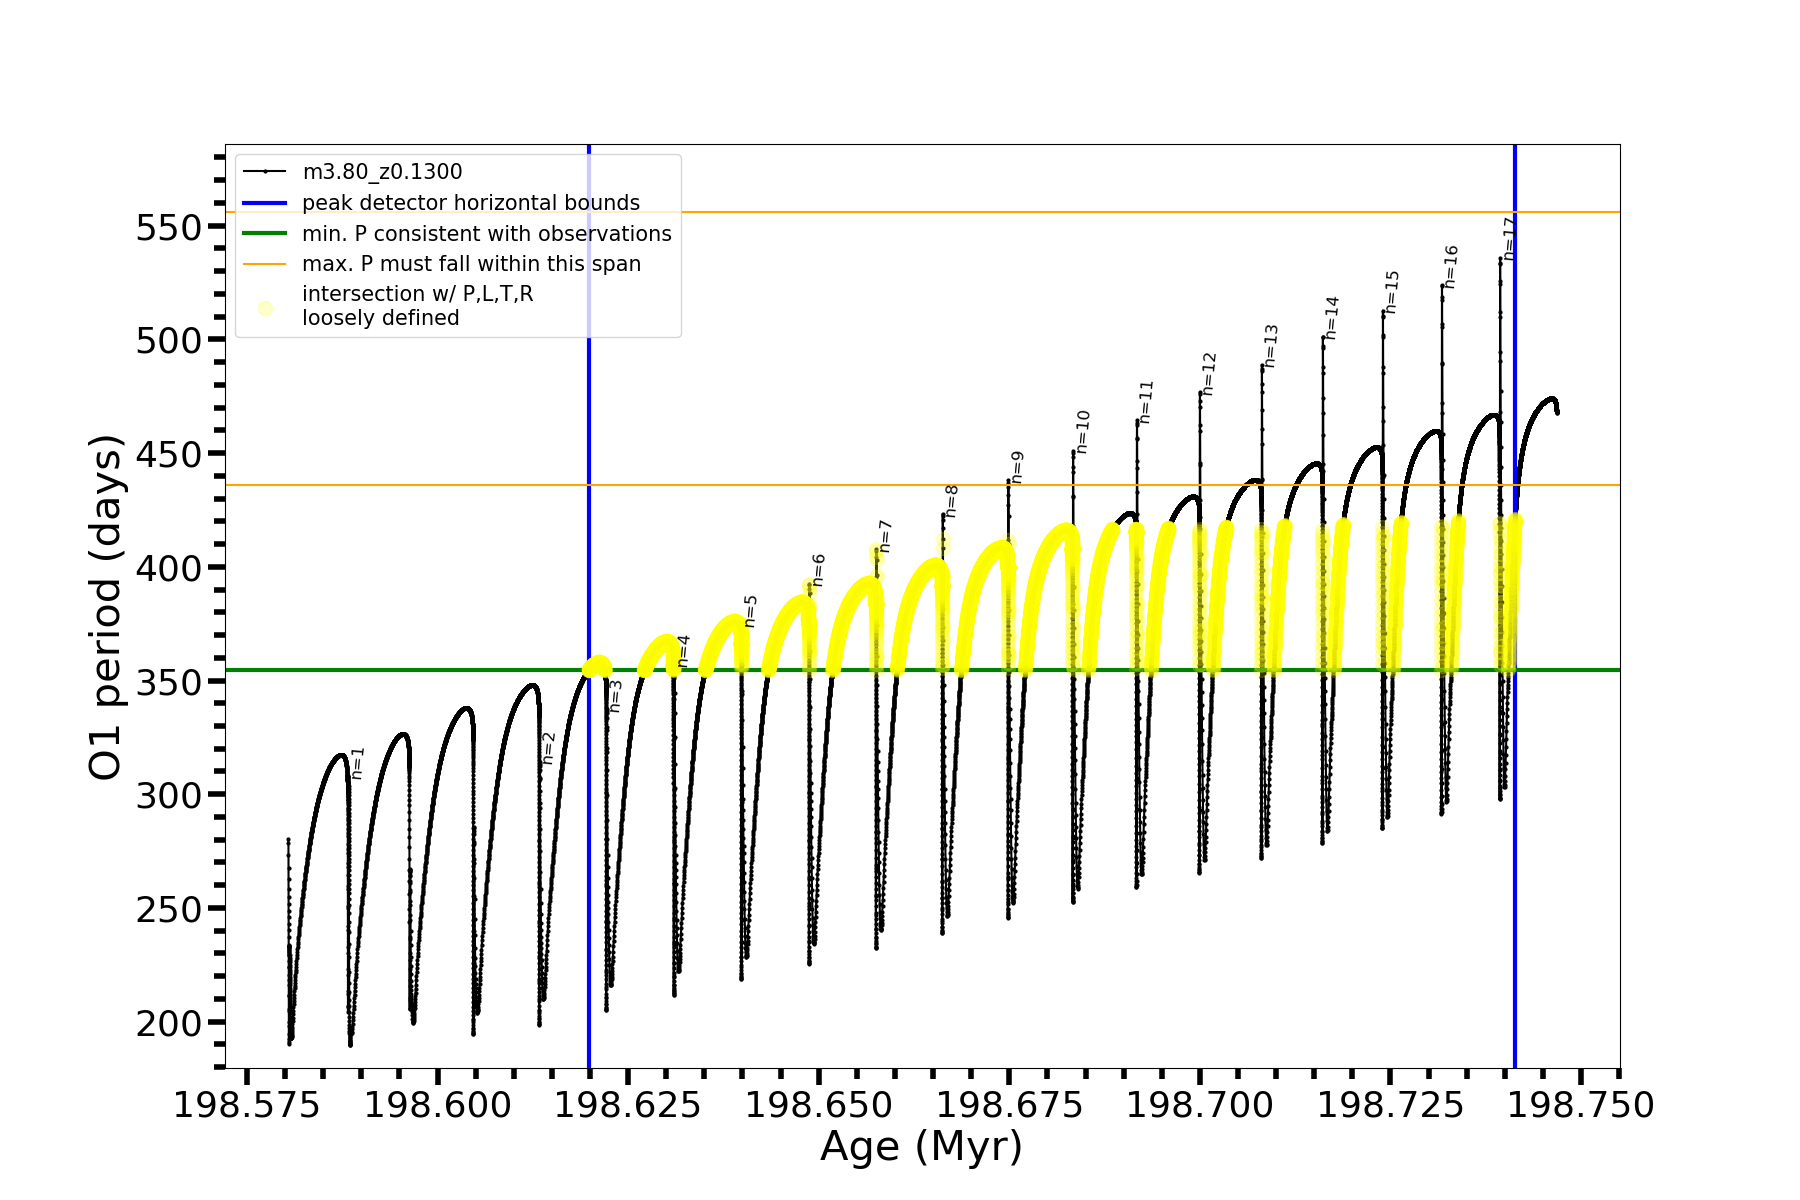Click the m3.80_z0.1300 legend entry
1800x1200 pixels.
click(382, 172)
